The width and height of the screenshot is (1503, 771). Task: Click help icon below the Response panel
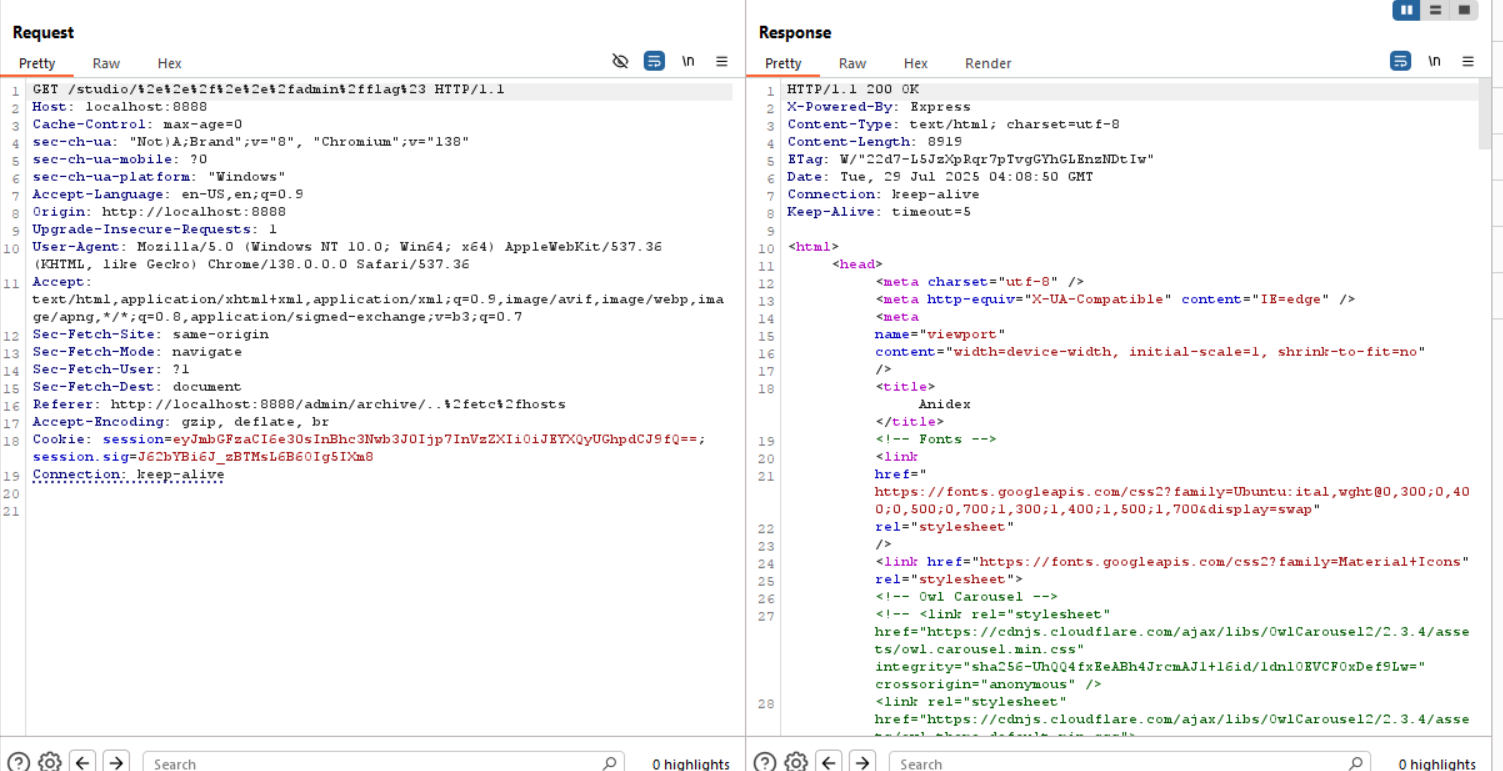765,763
